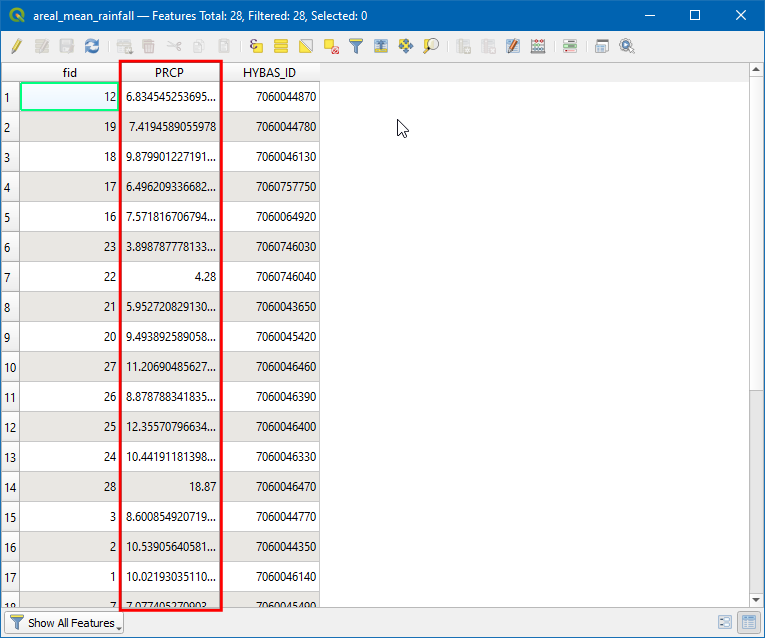Select the PRCP cell showing 18.87
The height and width of the screenshot is (638, 765).
click(x=170, y=486)
